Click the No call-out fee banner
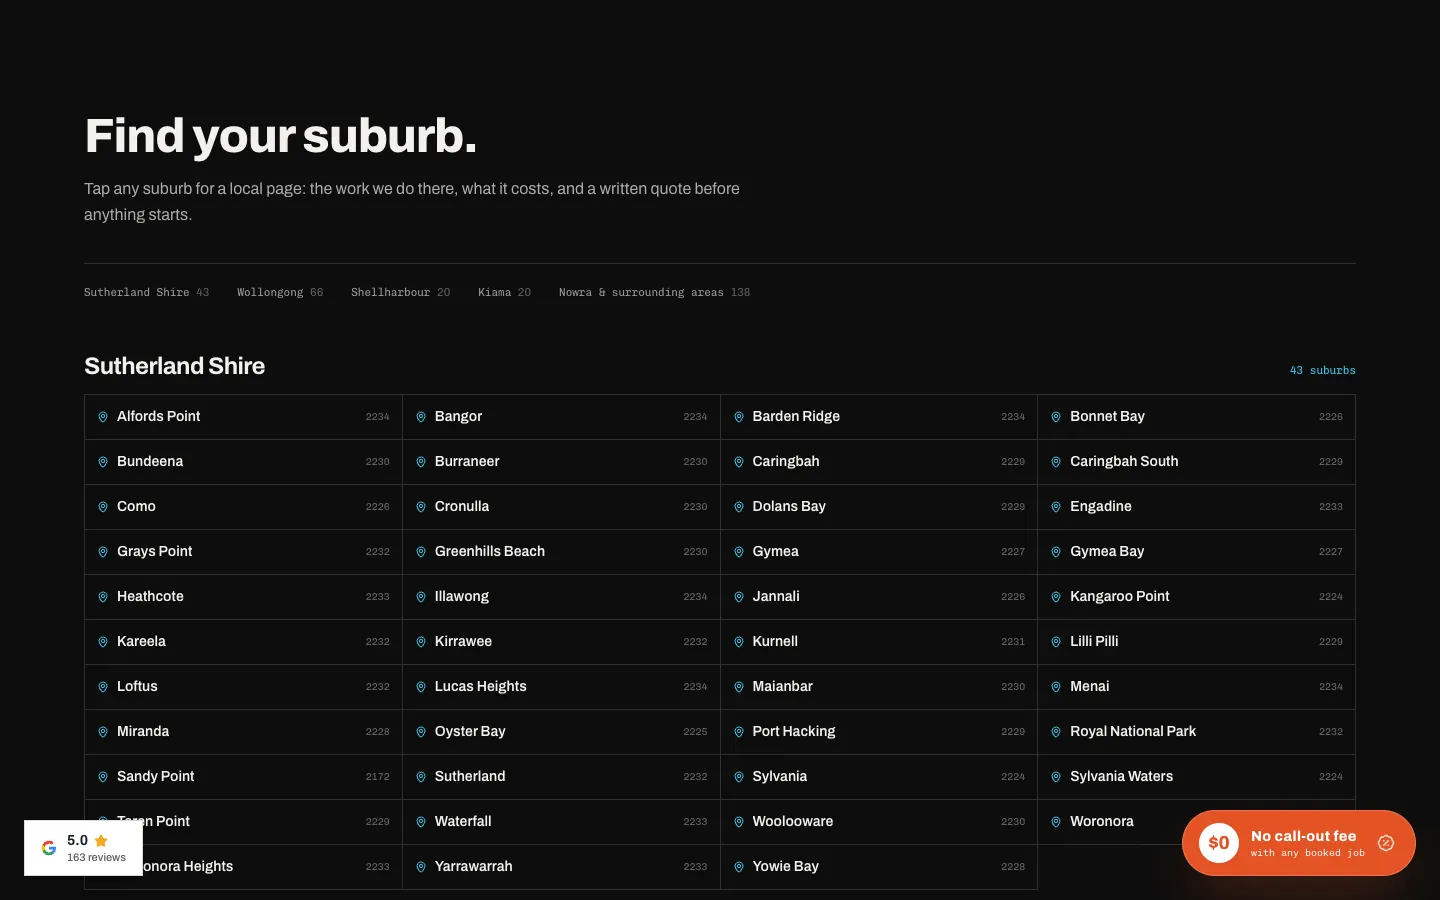The width and height of the screenshot is (1440, 900). click(1298, 843)
